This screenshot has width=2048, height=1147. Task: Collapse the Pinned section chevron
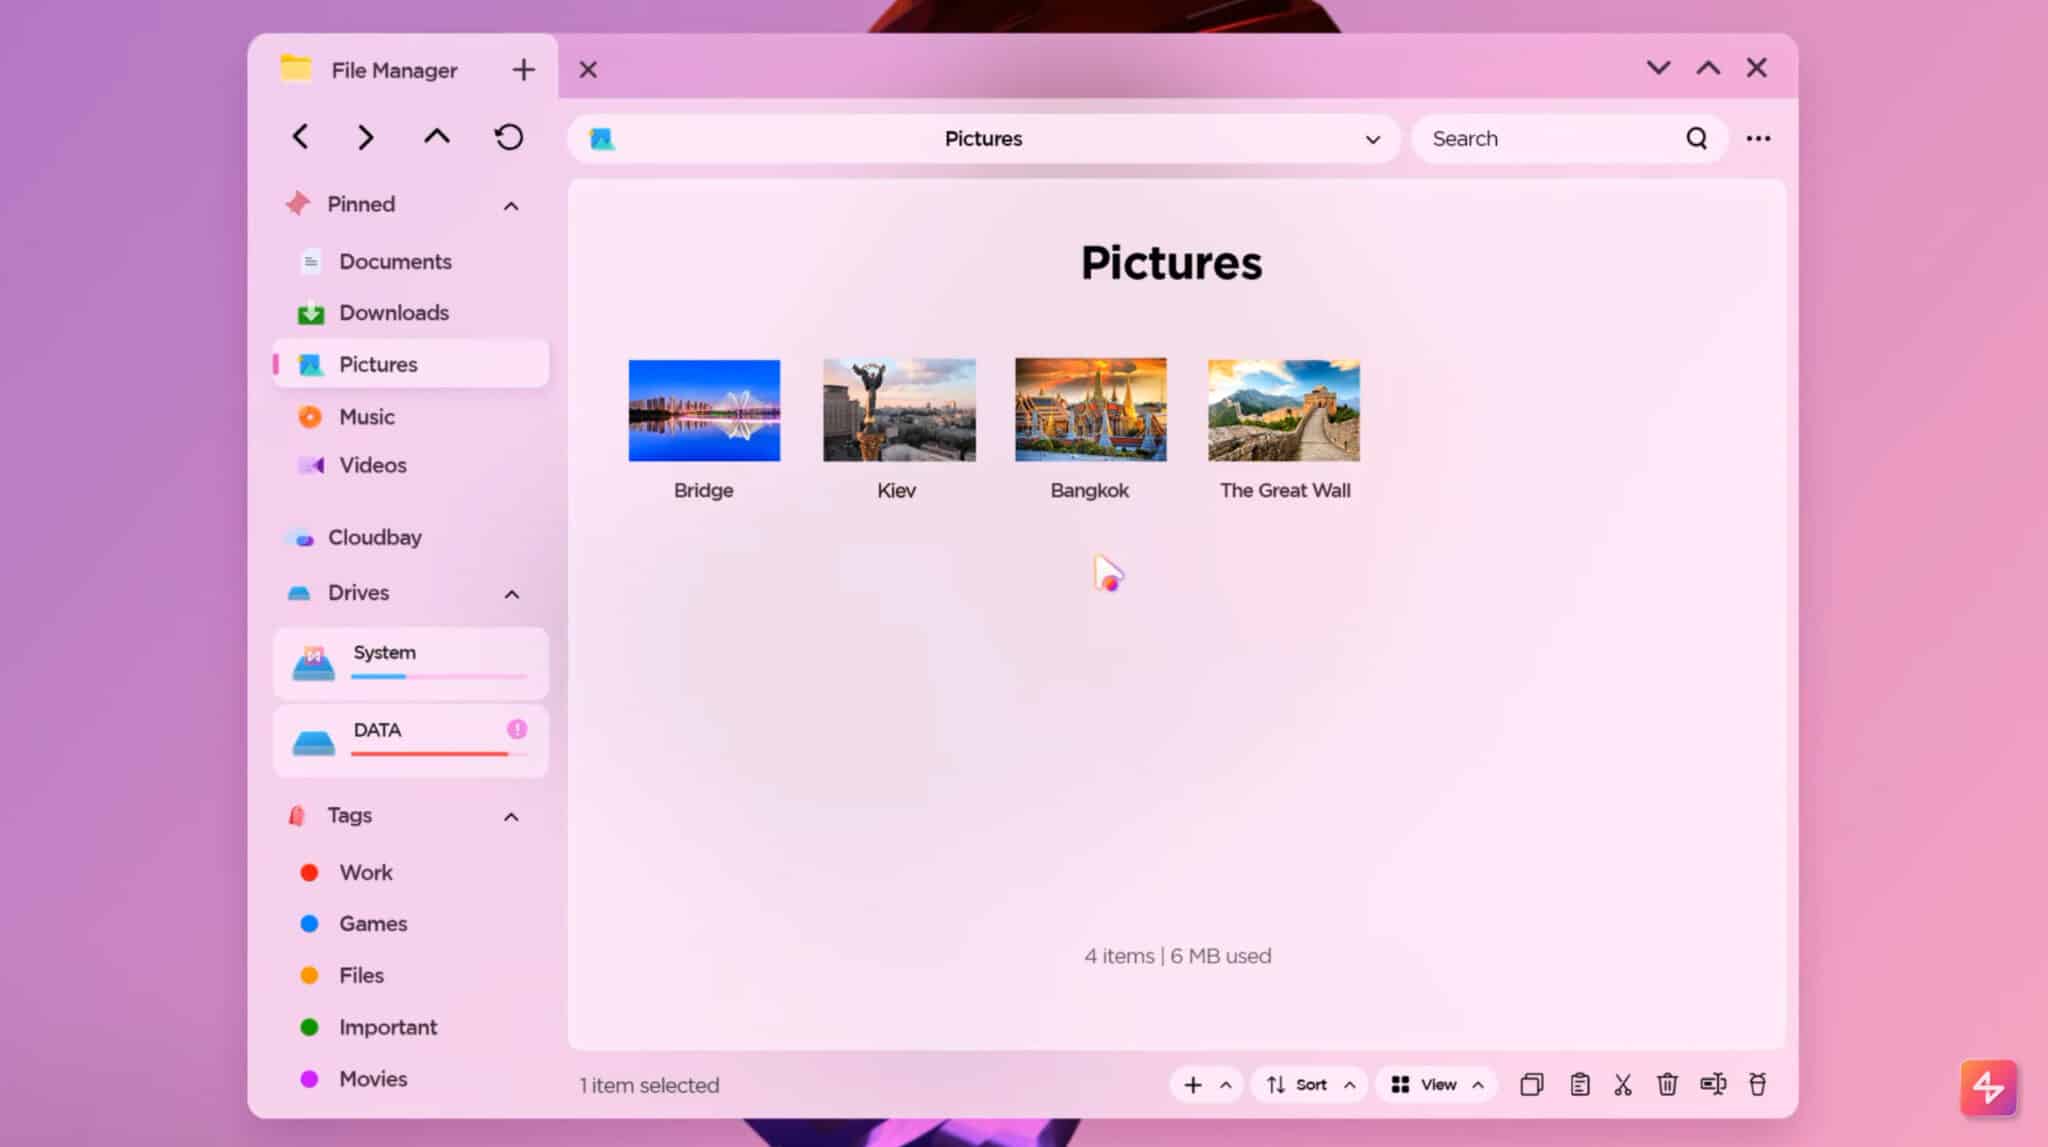(x=511, y=205)
